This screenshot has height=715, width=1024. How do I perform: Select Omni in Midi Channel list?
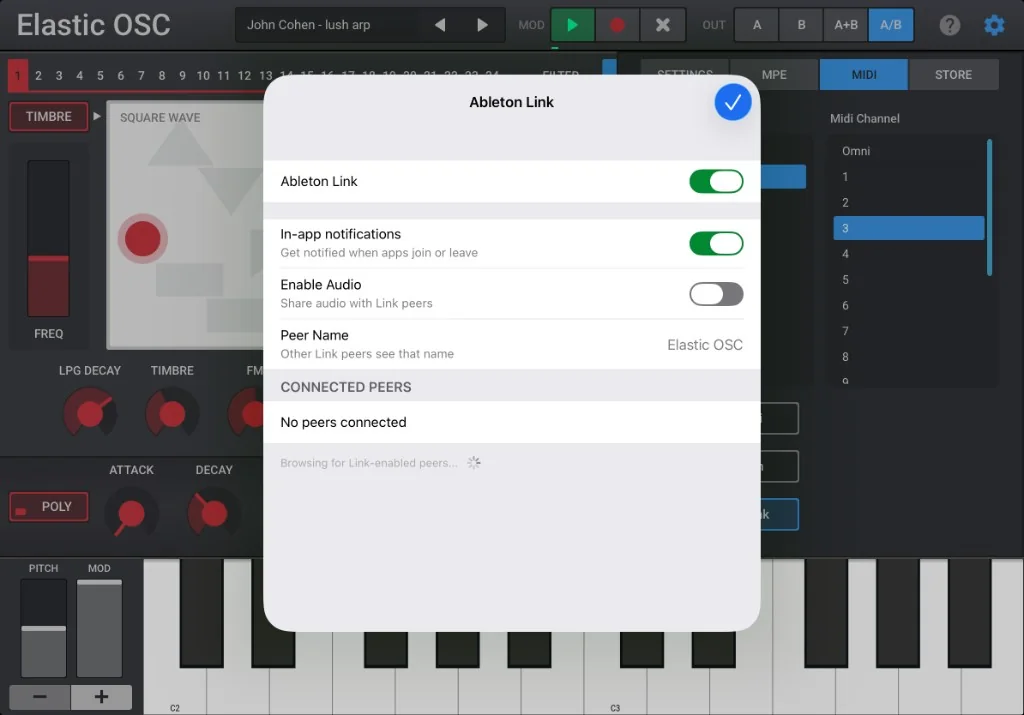point(908,151)
